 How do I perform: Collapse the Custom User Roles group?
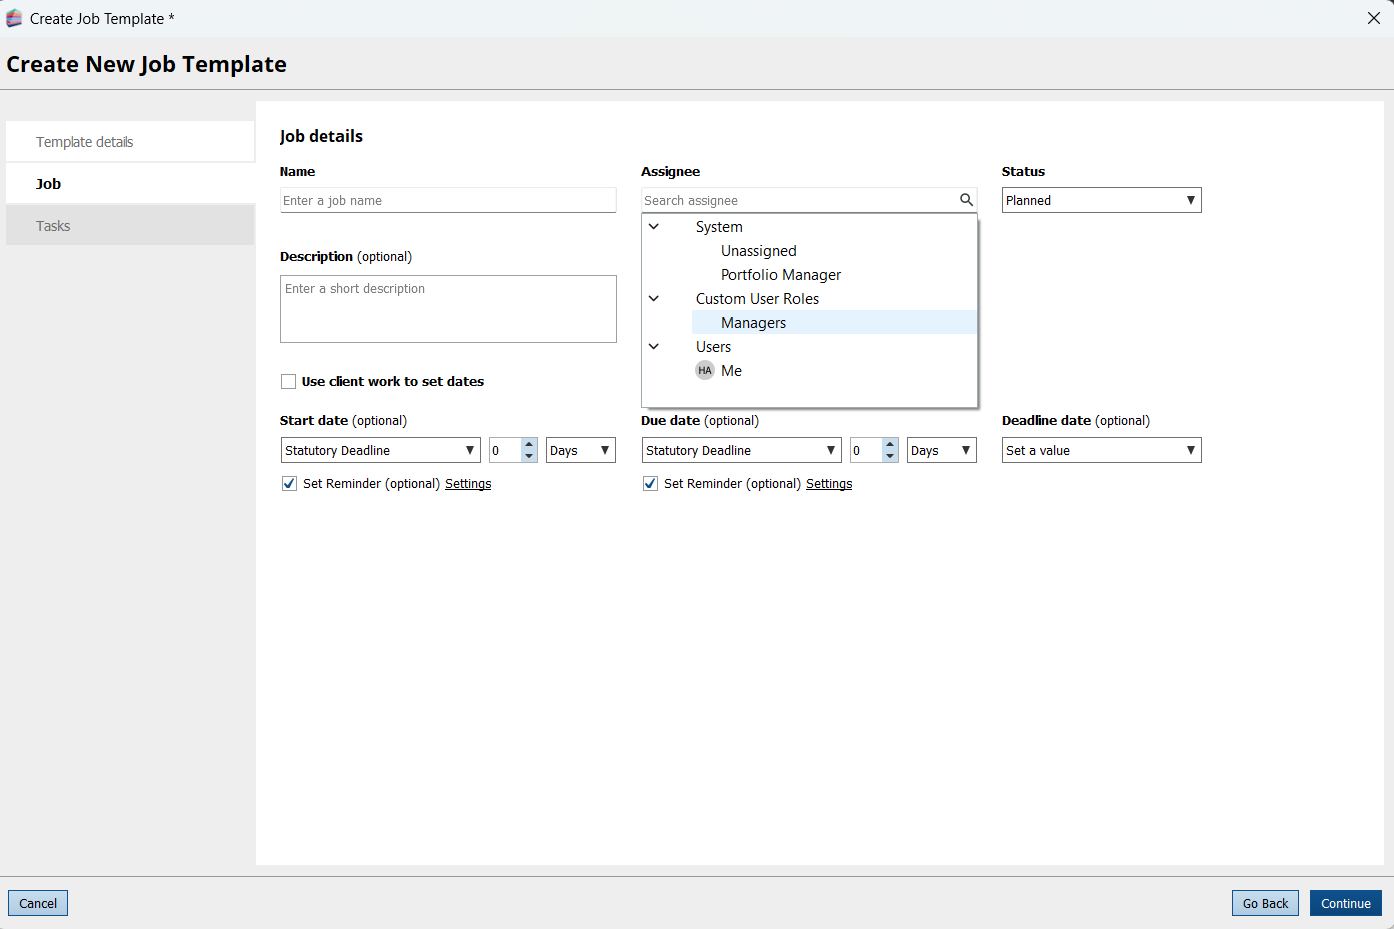[654, 299]
